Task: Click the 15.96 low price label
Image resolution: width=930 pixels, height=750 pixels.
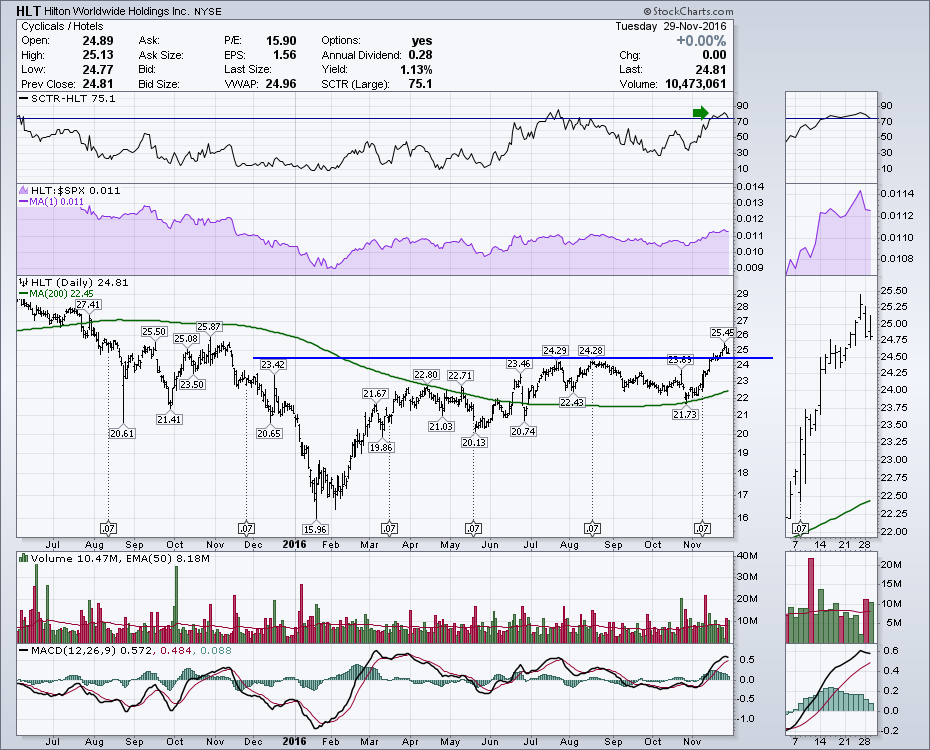Action: 316,529
